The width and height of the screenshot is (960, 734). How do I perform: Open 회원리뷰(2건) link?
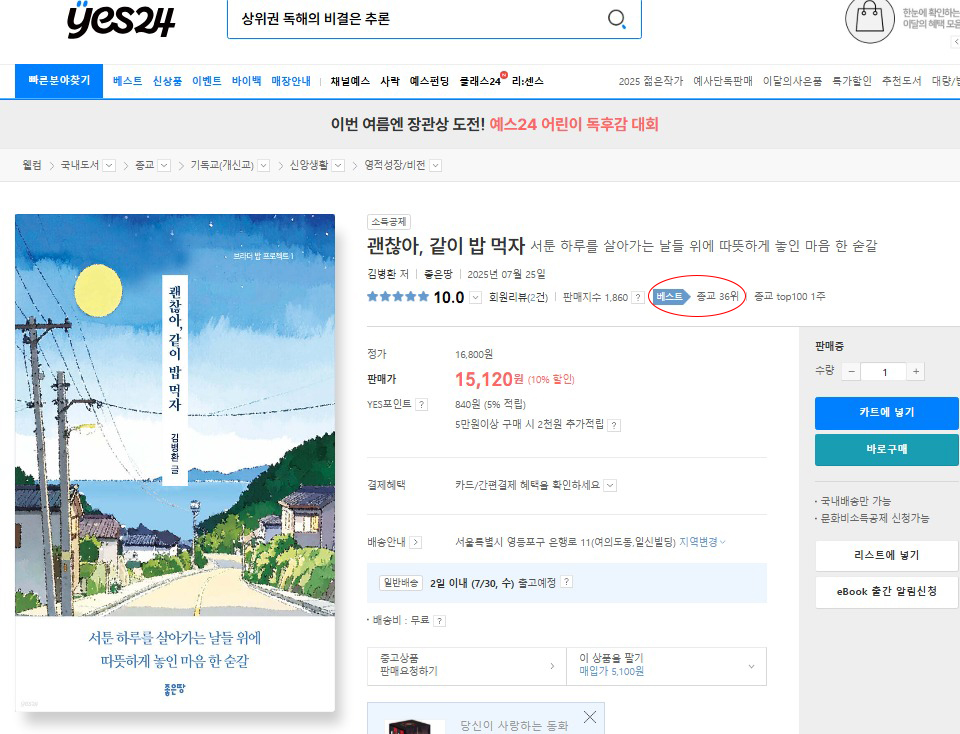coord(518,298)
